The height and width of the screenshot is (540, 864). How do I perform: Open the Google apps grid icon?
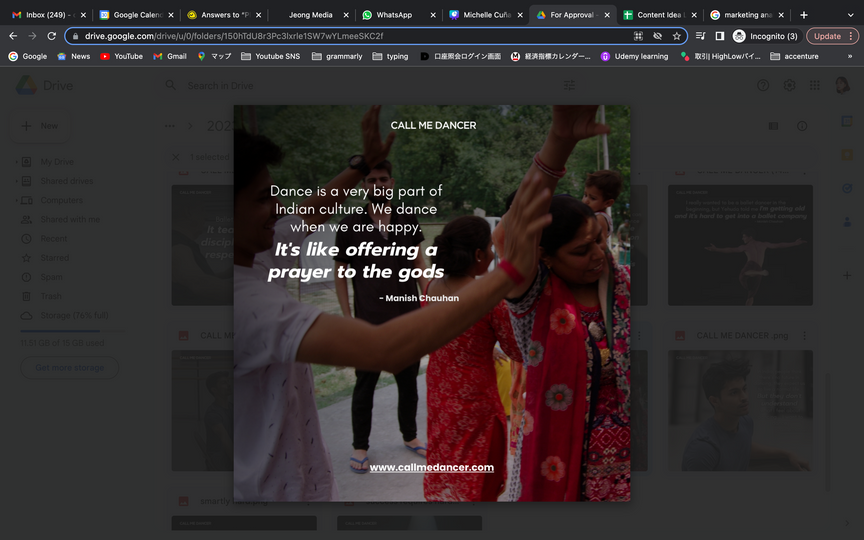[x=814, y=85]
